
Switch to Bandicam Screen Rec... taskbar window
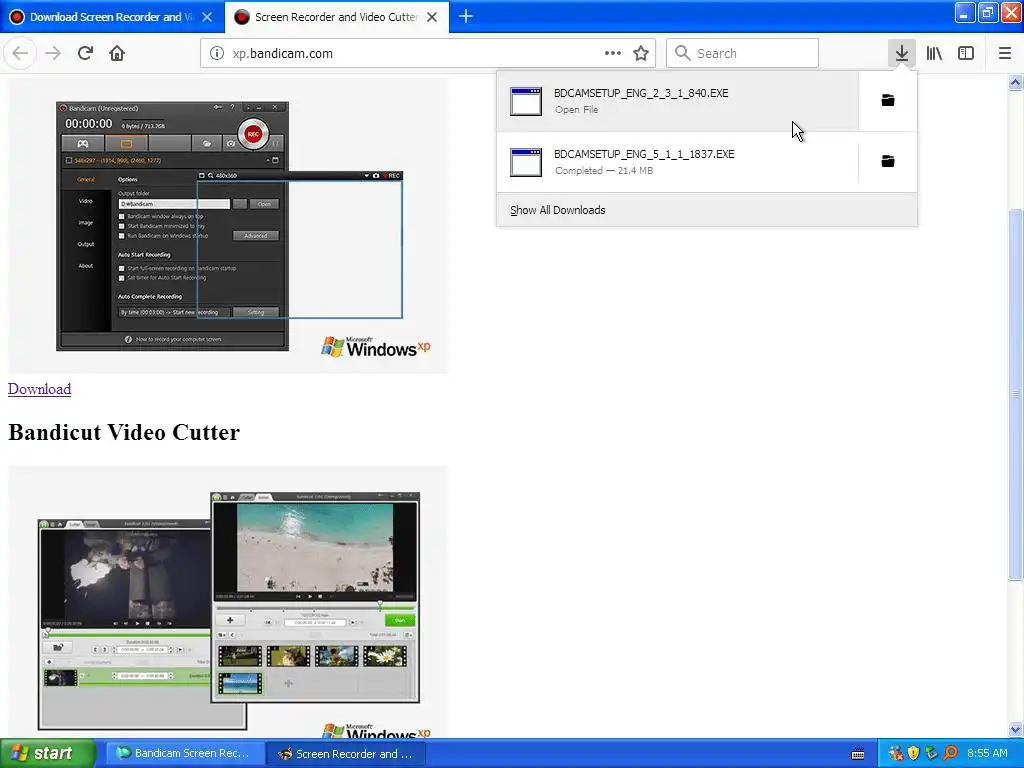pos(185,753)
